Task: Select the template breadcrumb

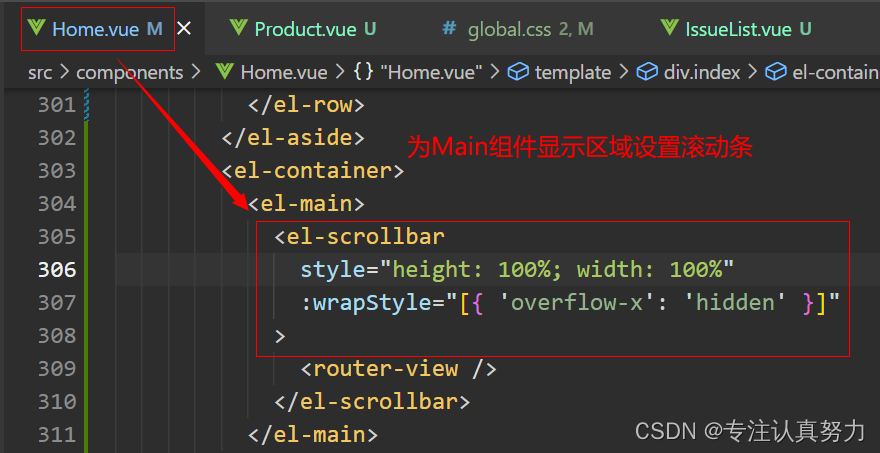Action: point(573,72)
